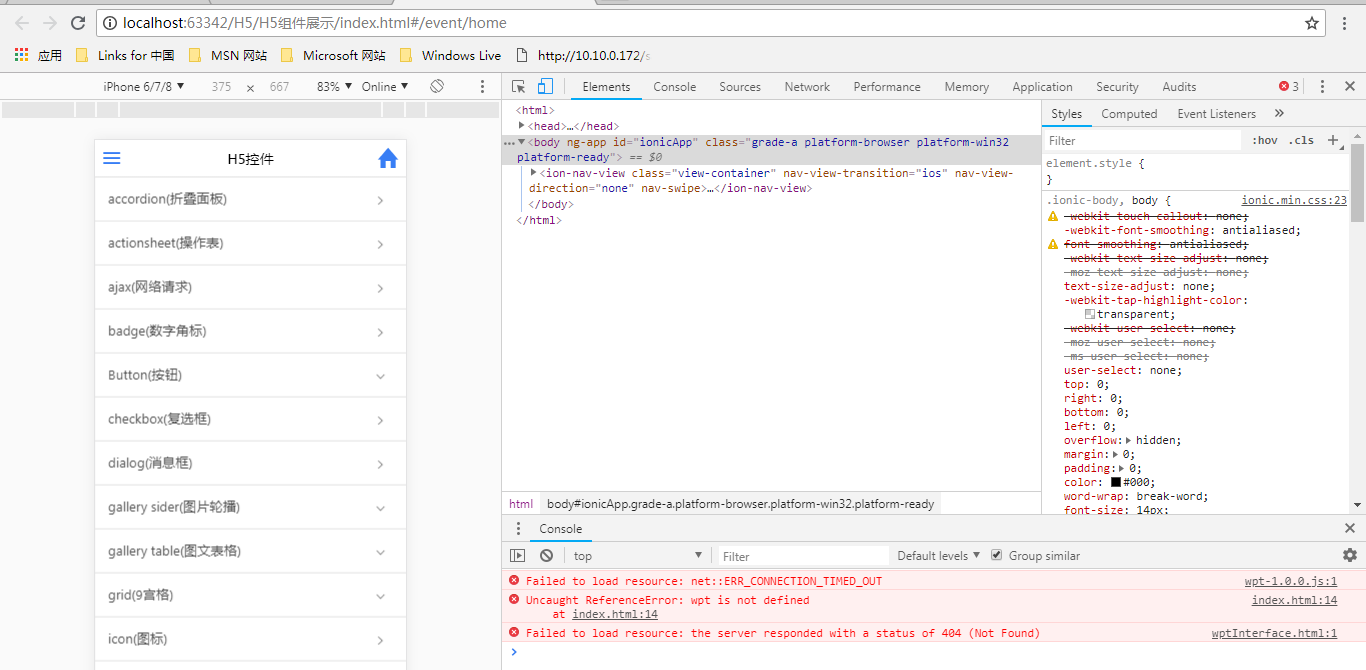Image resolution: width=1366 pixels, height=670 pixels.
Task: Activate the inspect element picker icon
Action: 518,87
